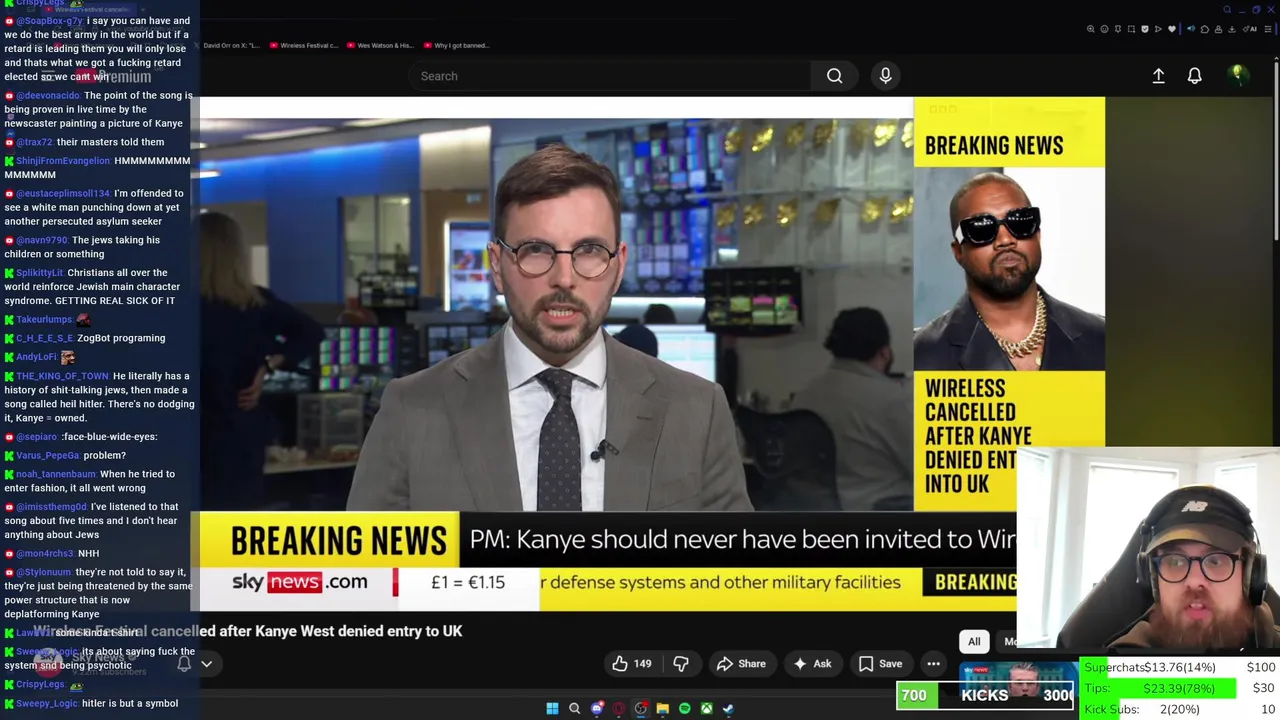The height and width of the screenshot is (720, 1280).
Task: Open the YouTube create/upload icon
Action: coord(1158,76)
